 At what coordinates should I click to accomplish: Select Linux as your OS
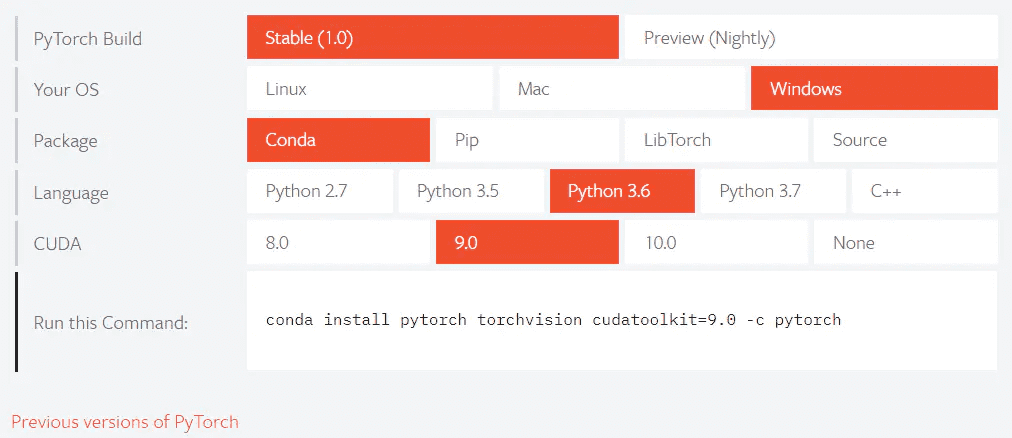(369, 88)
